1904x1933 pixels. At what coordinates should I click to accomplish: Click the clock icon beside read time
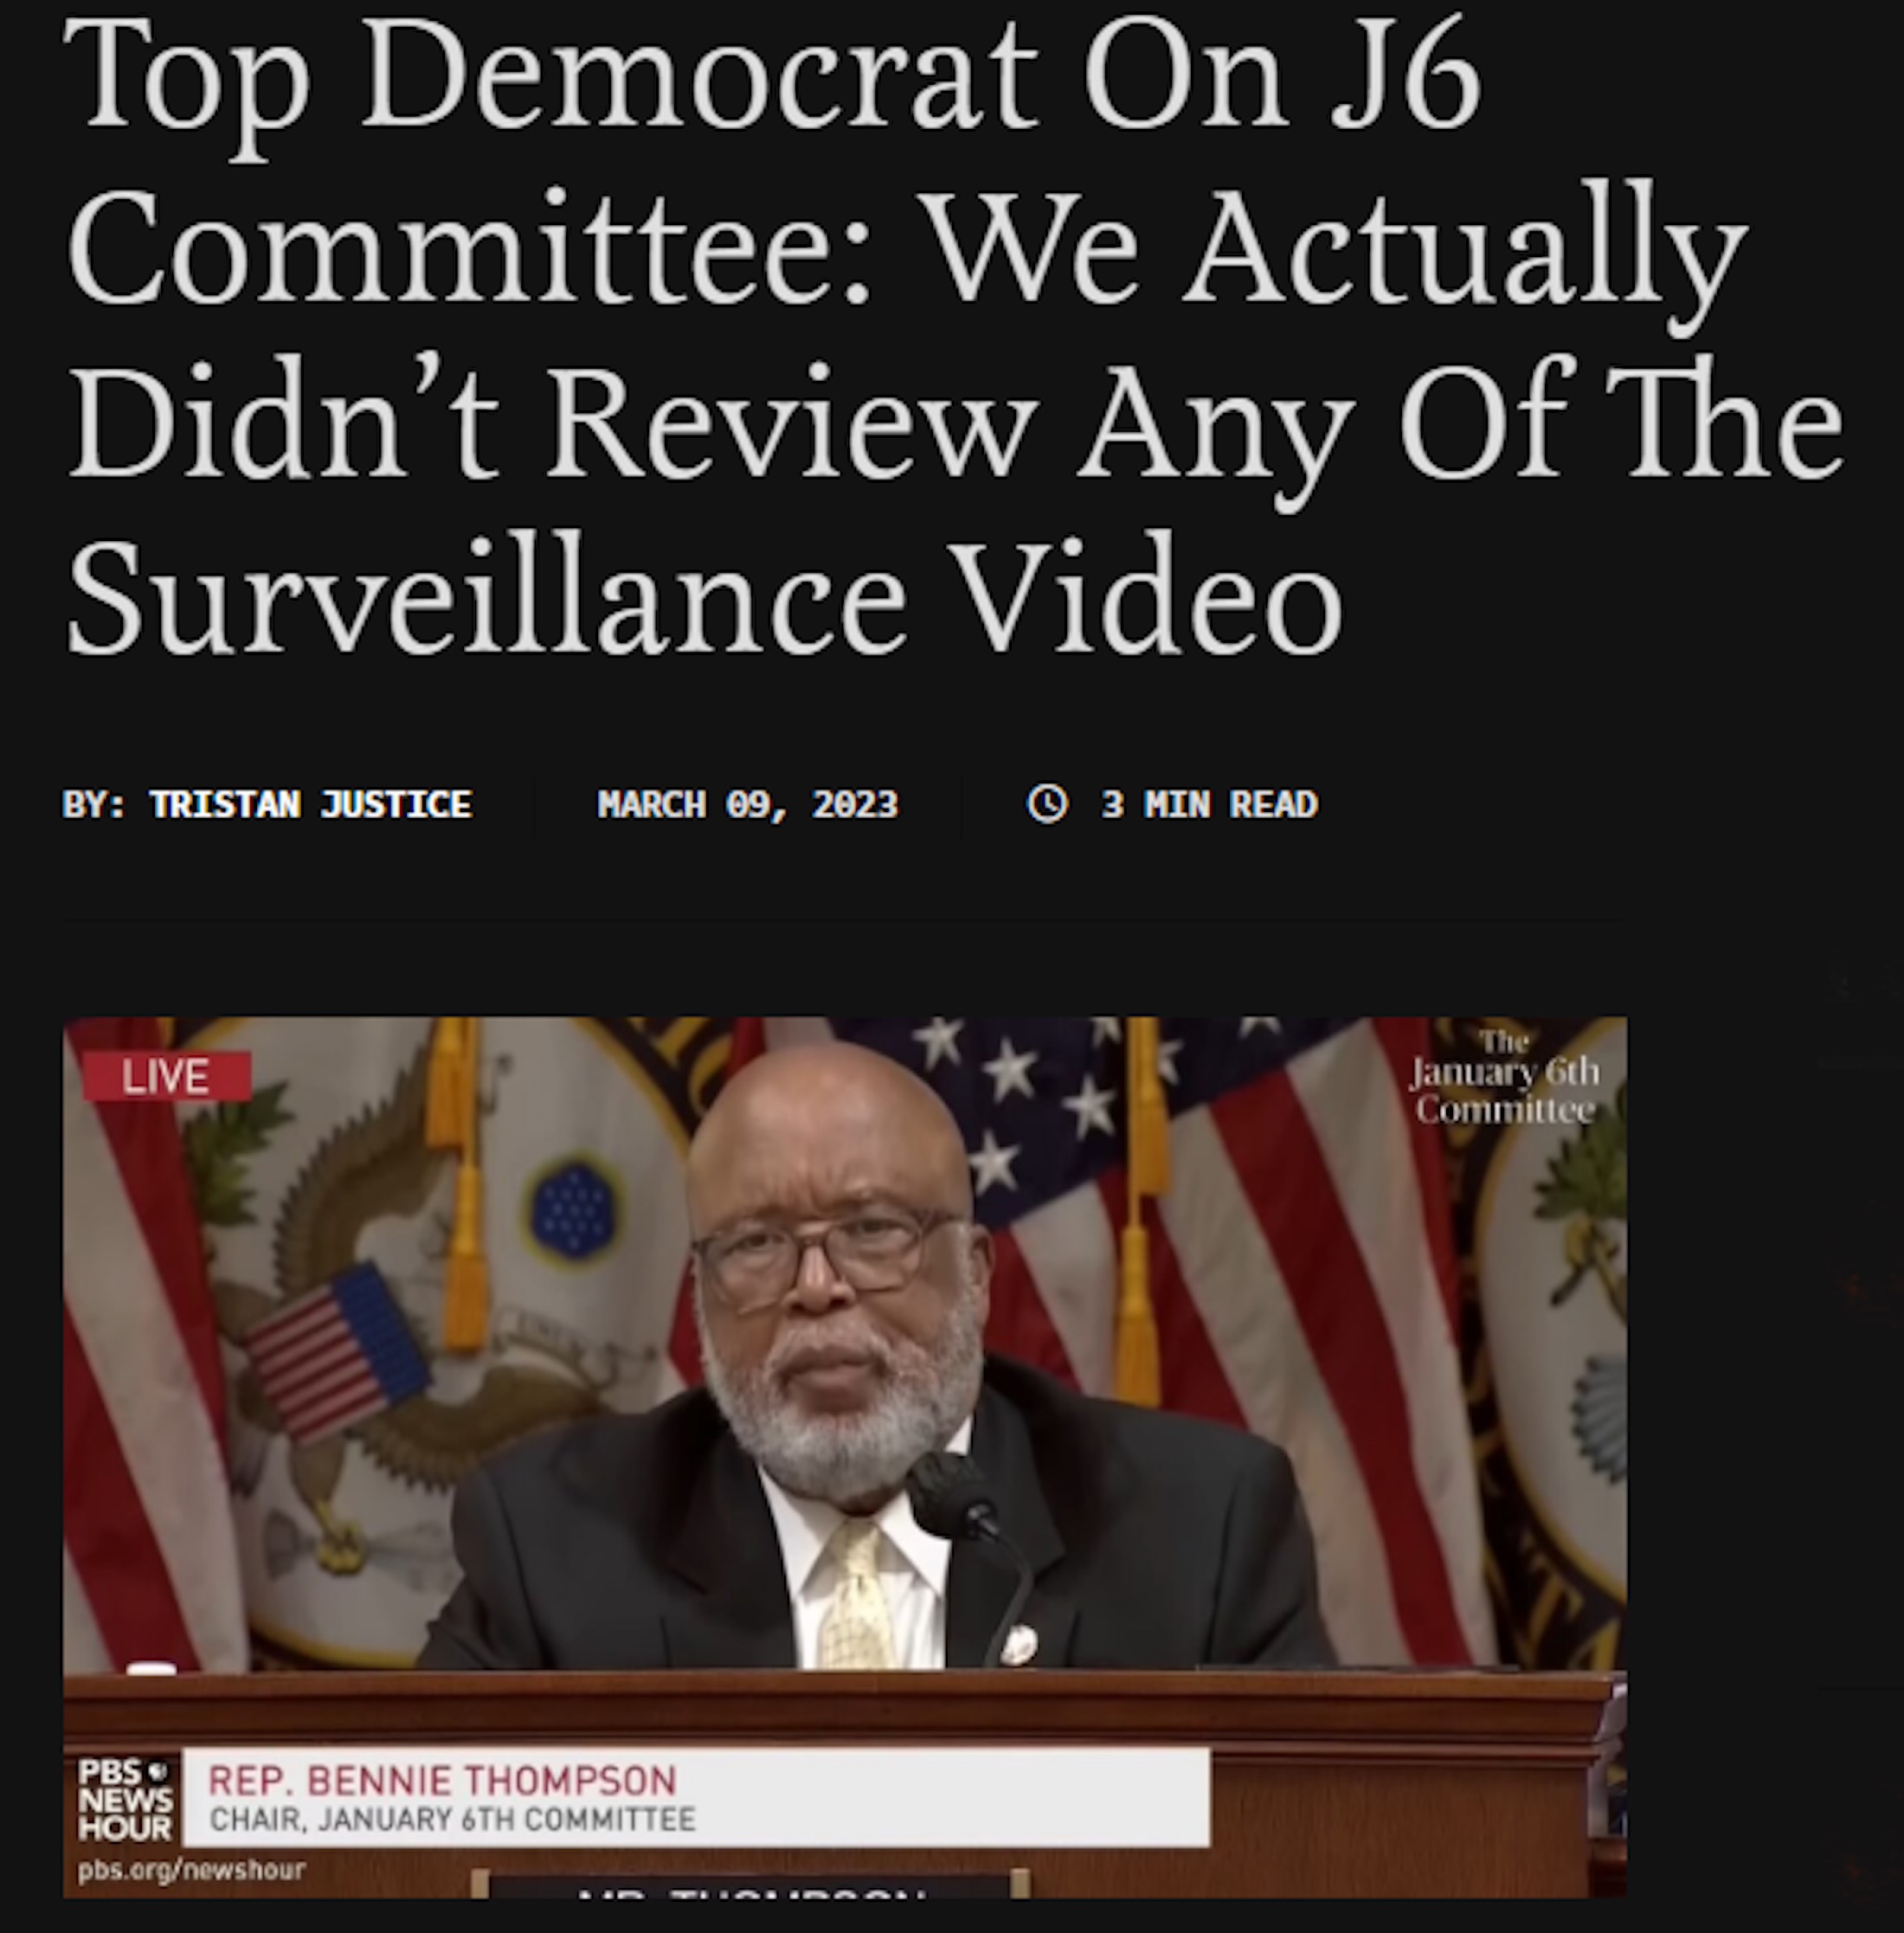point(1047,803)
